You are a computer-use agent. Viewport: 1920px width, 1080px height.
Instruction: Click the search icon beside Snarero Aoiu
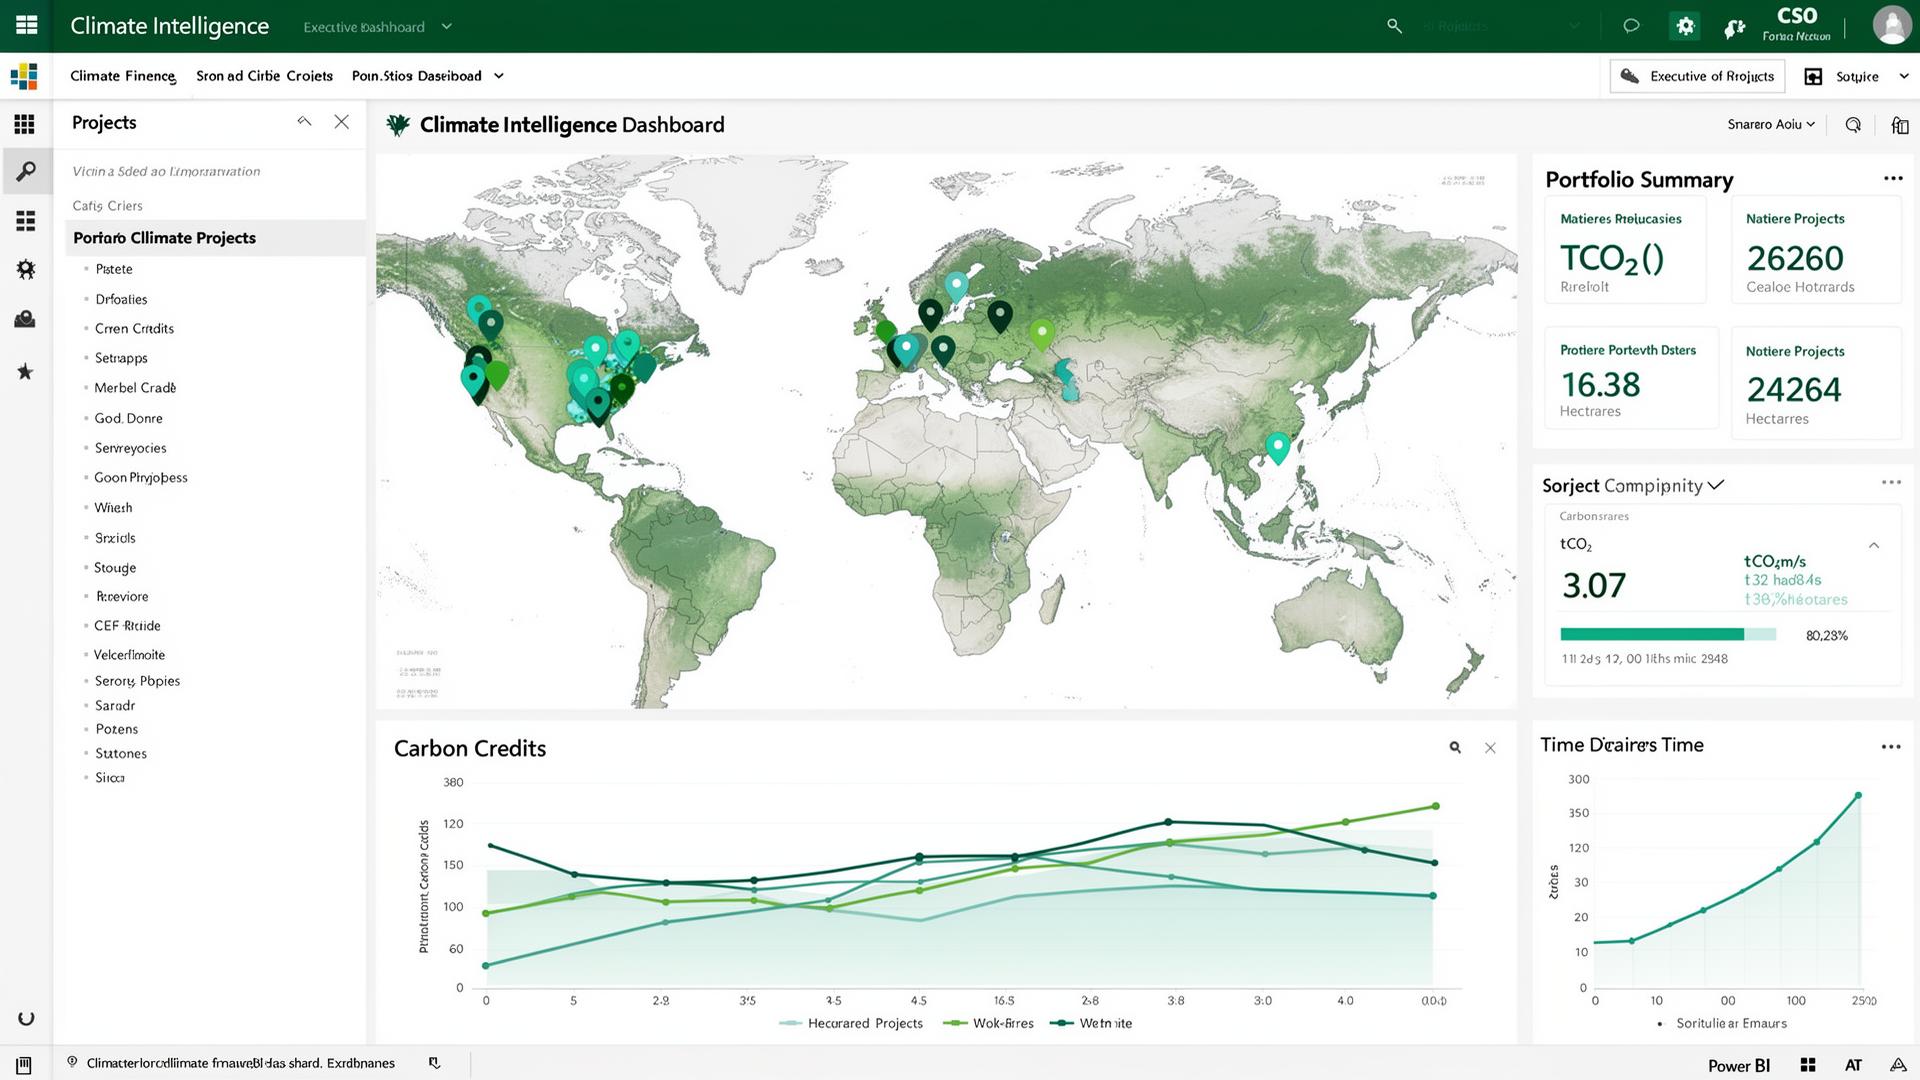[x=1853, y=125]
